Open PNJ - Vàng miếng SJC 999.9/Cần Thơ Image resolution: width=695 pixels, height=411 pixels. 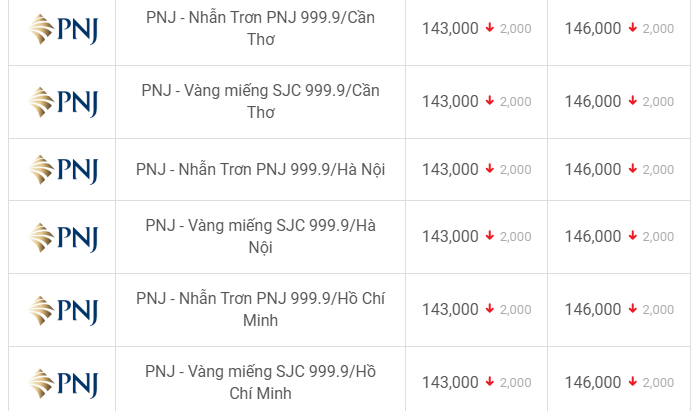(261, 102)
